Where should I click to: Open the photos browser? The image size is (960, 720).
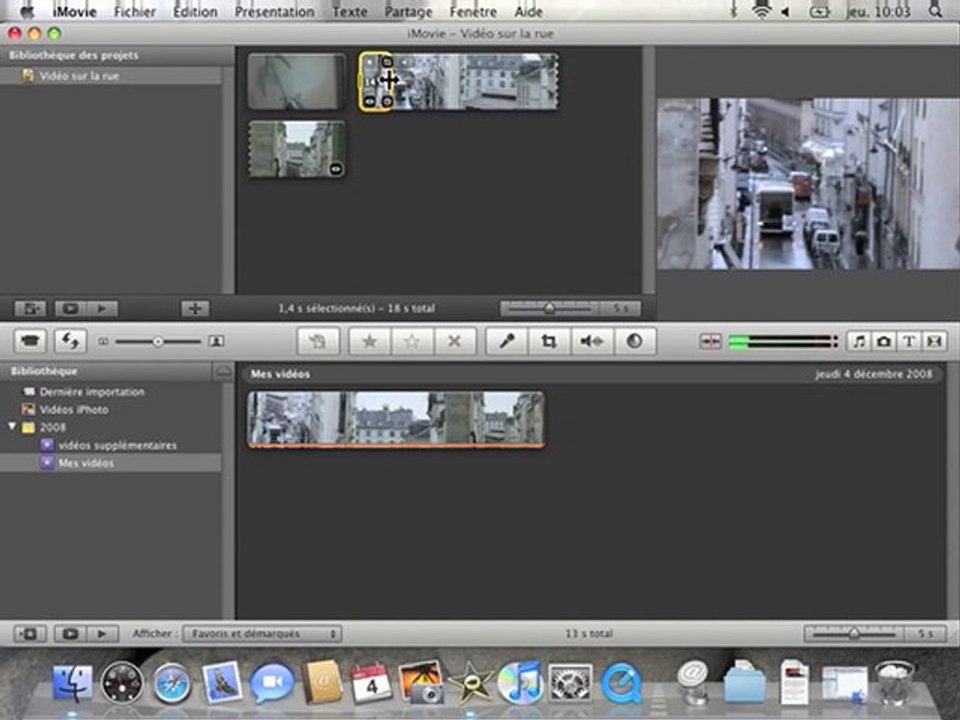[883, 341]
